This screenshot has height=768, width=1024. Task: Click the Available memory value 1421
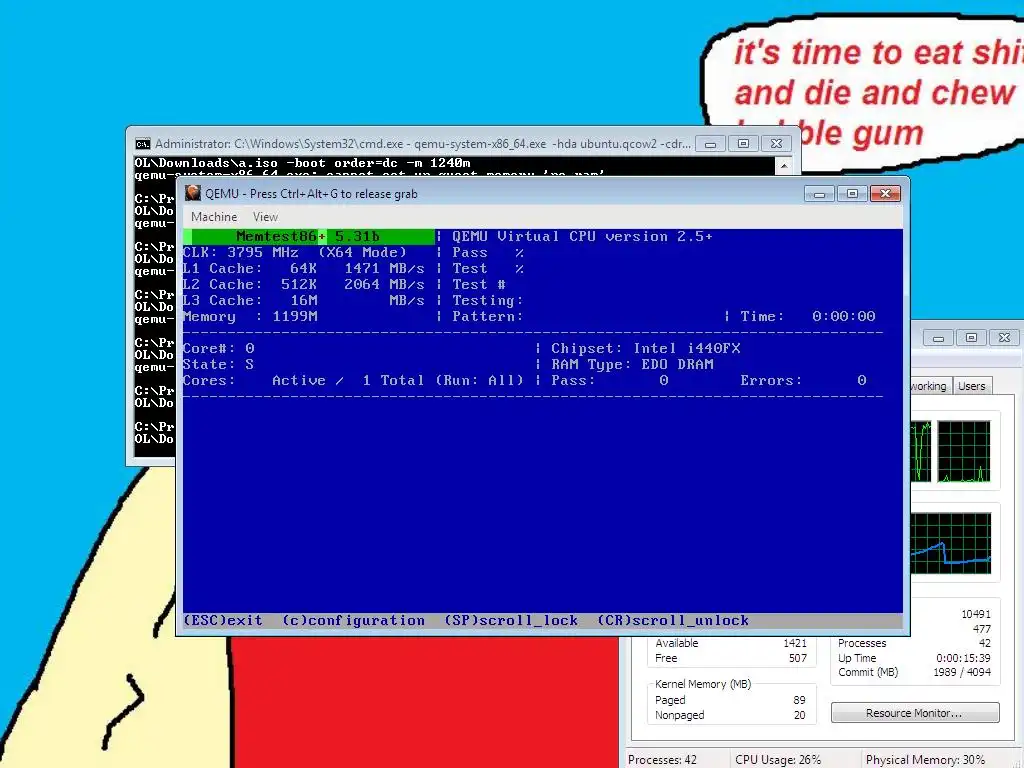coord(795,643)
